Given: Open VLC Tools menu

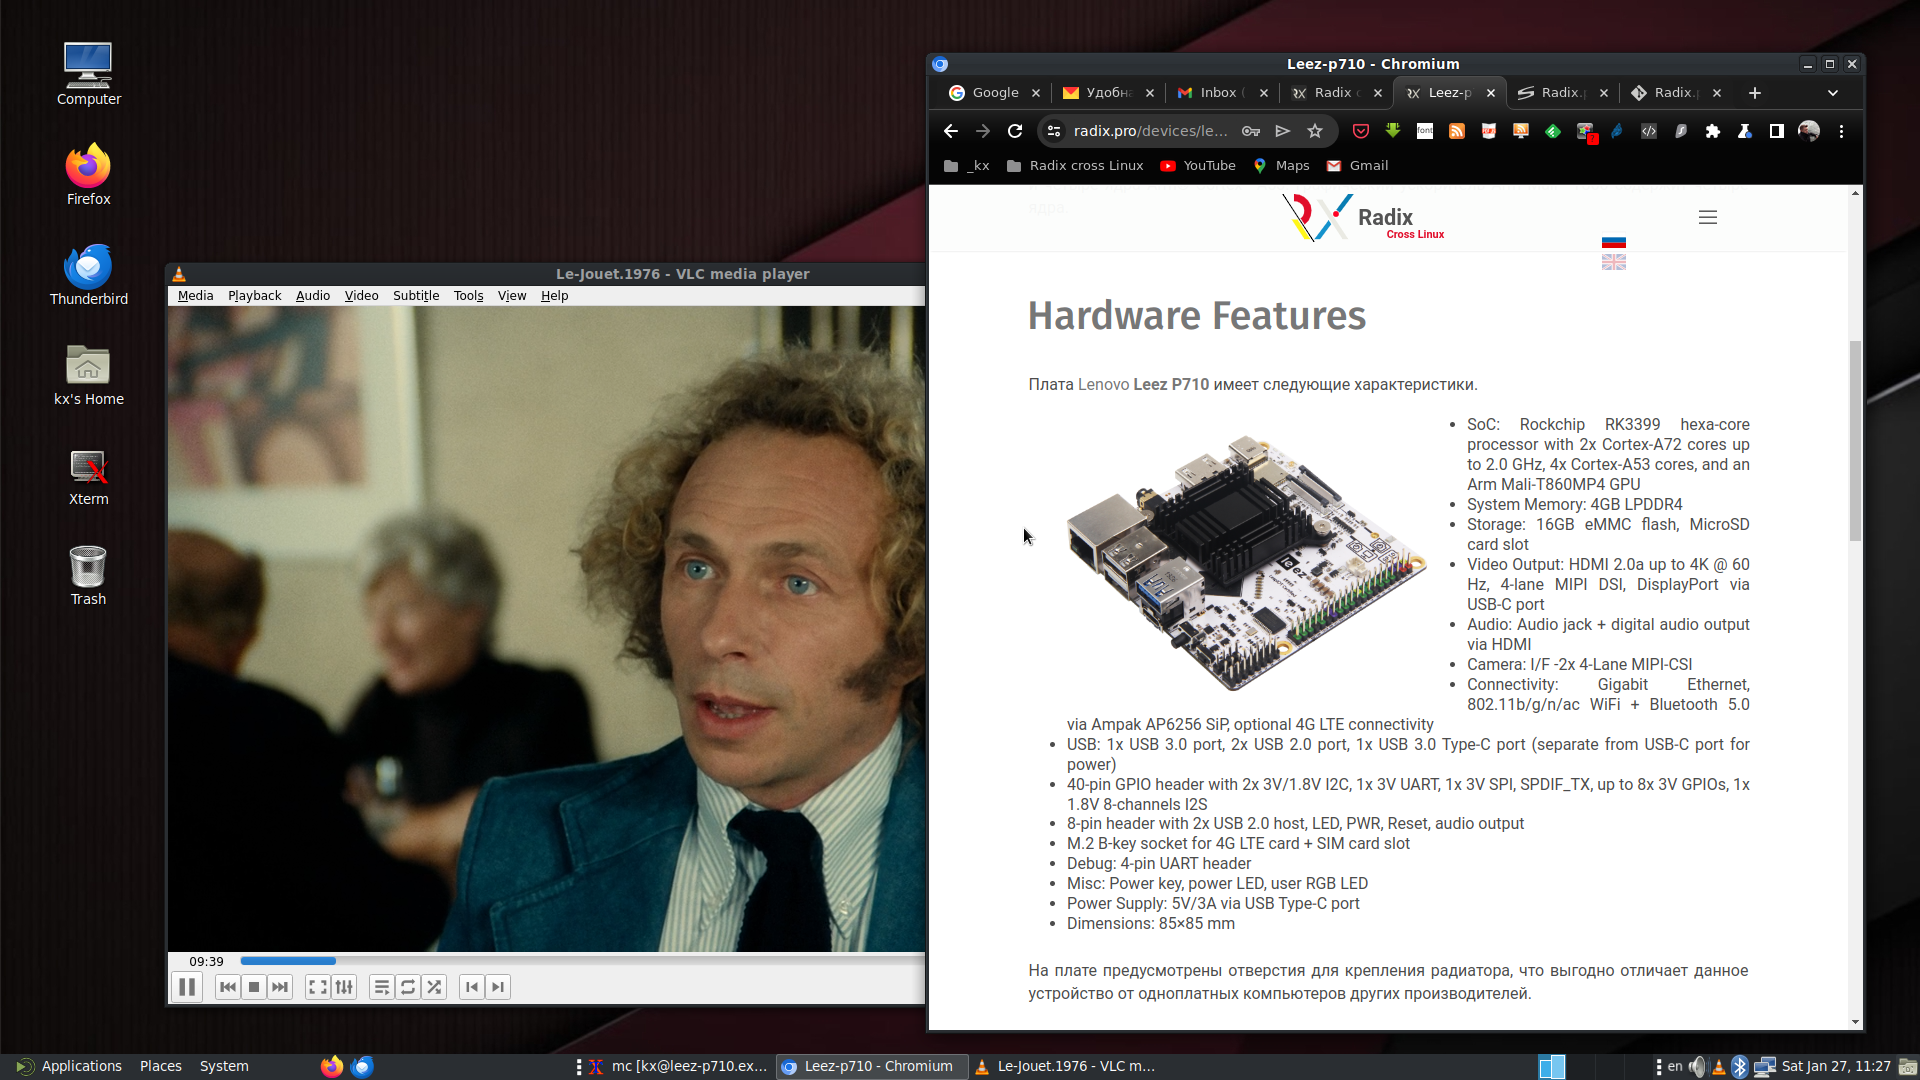Looking at the screenshot, I should tap(469, 296).
